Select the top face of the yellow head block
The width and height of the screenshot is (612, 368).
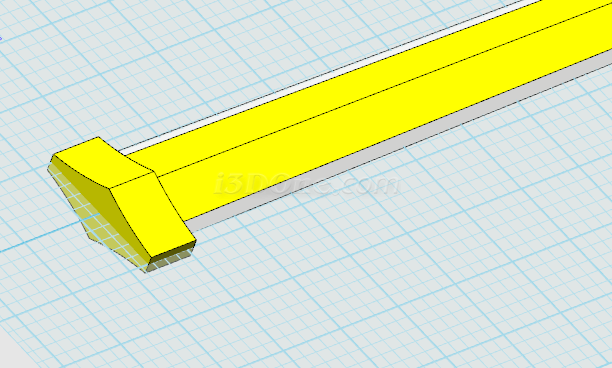coord(103,163)
